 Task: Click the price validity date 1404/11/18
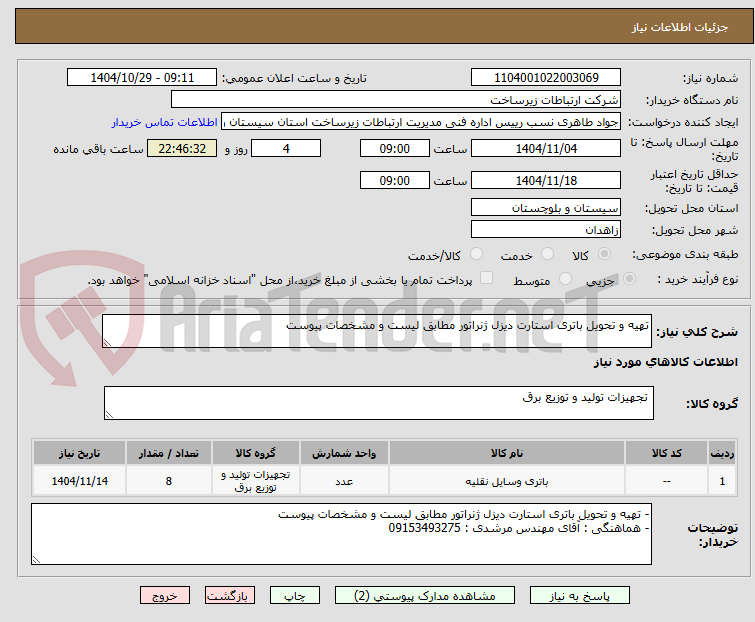pos(546,181)
